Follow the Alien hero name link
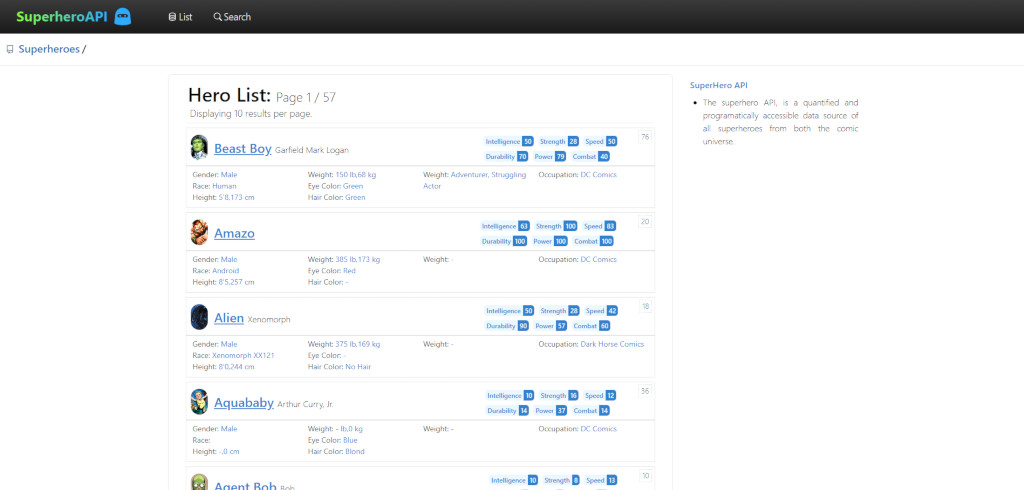Image resolution: width=1024 pixels, height=490 pixels. click(x=229, y=318)
